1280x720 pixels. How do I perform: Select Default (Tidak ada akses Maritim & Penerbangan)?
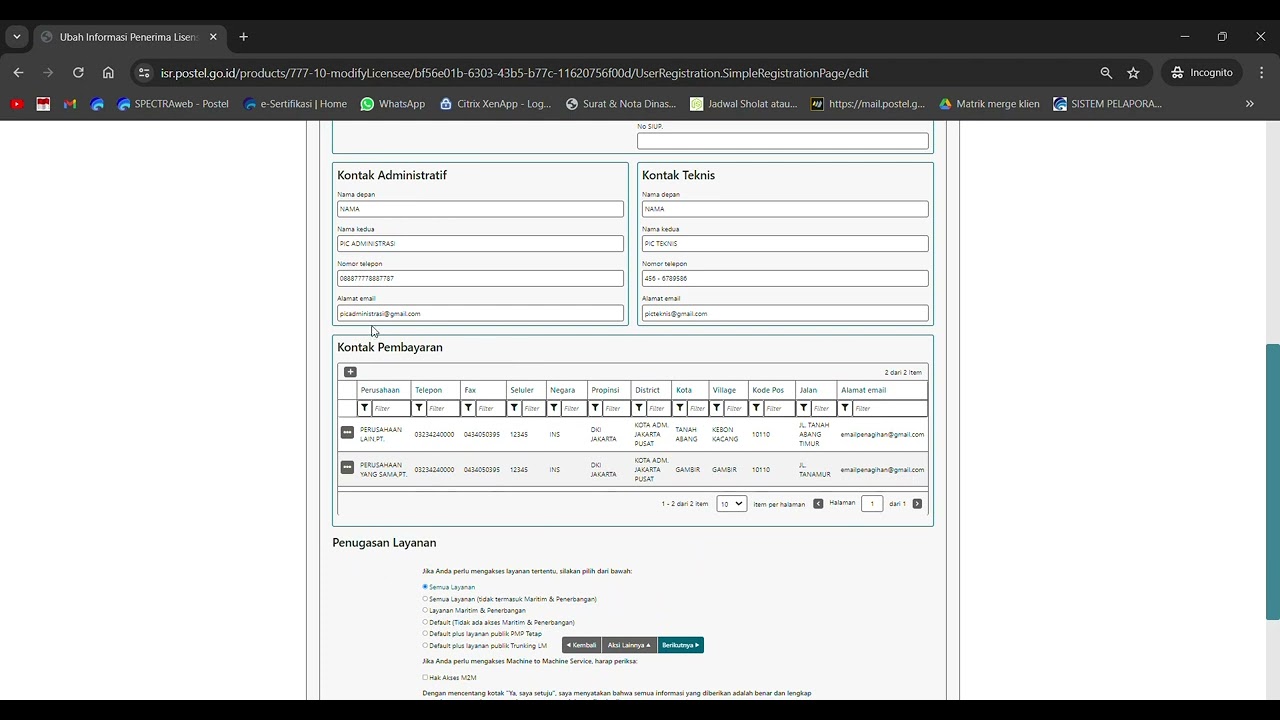425,622
